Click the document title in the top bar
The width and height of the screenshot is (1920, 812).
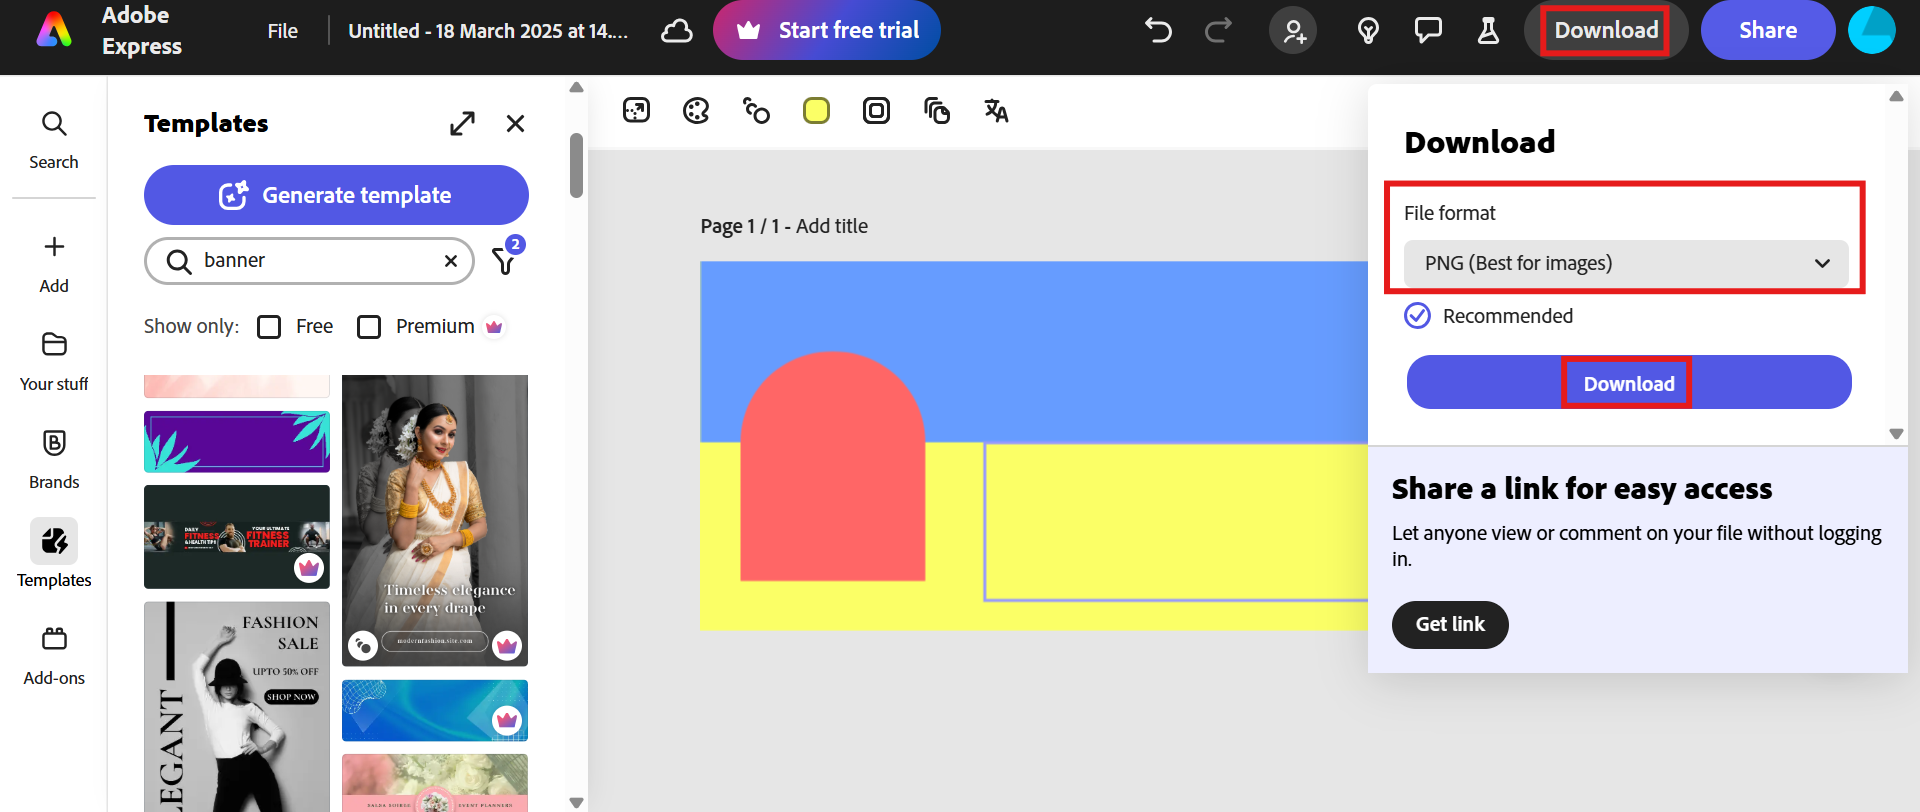click(488, 31)
